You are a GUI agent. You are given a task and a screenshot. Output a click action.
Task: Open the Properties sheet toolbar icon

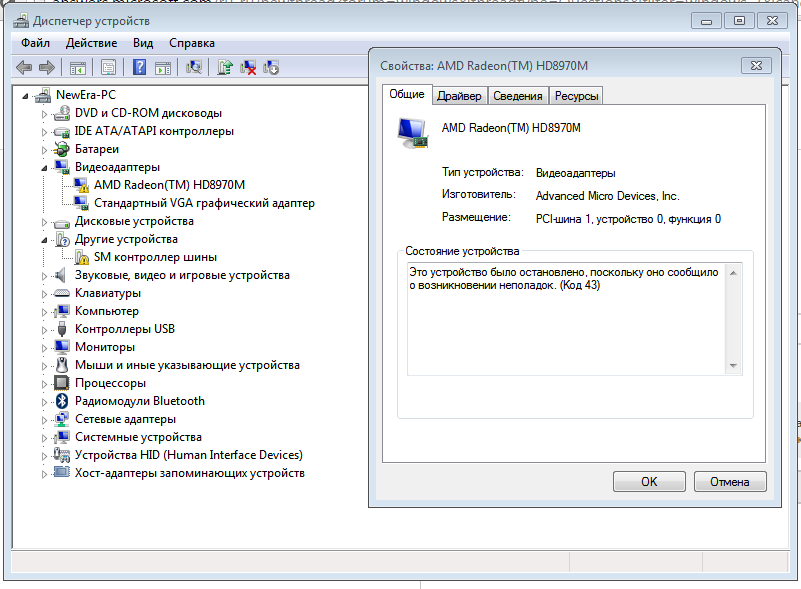[108, 67]
